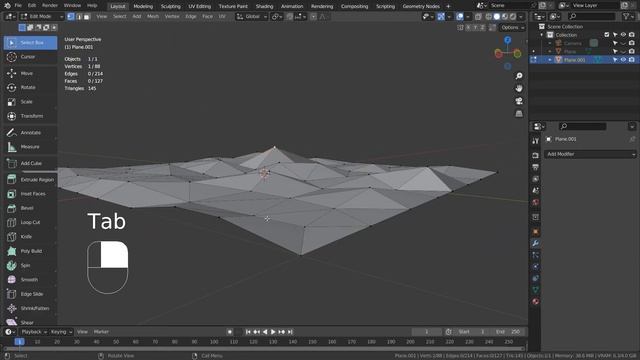Open the viewport shading options dropdown

pos(521,17)
